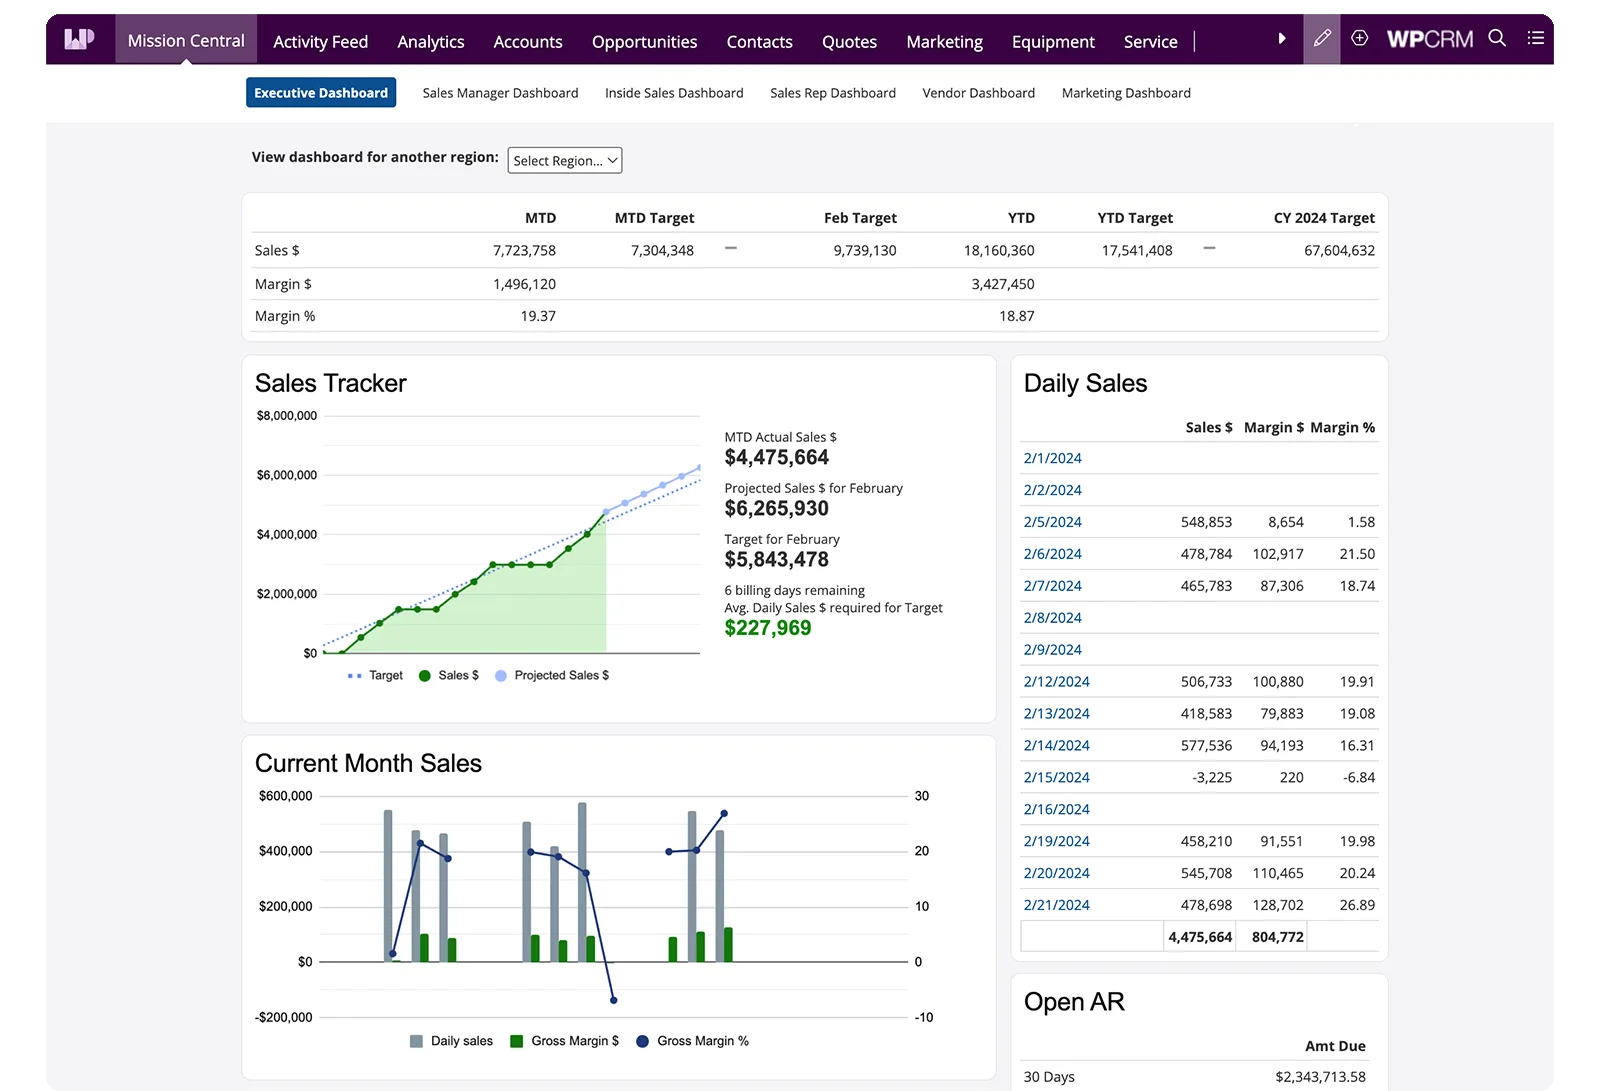Image resolution: width=1600 pixels, height=1091 pixels.
Task: Click the Margin % column header in Daily Sales
Action: [1343, 428]
